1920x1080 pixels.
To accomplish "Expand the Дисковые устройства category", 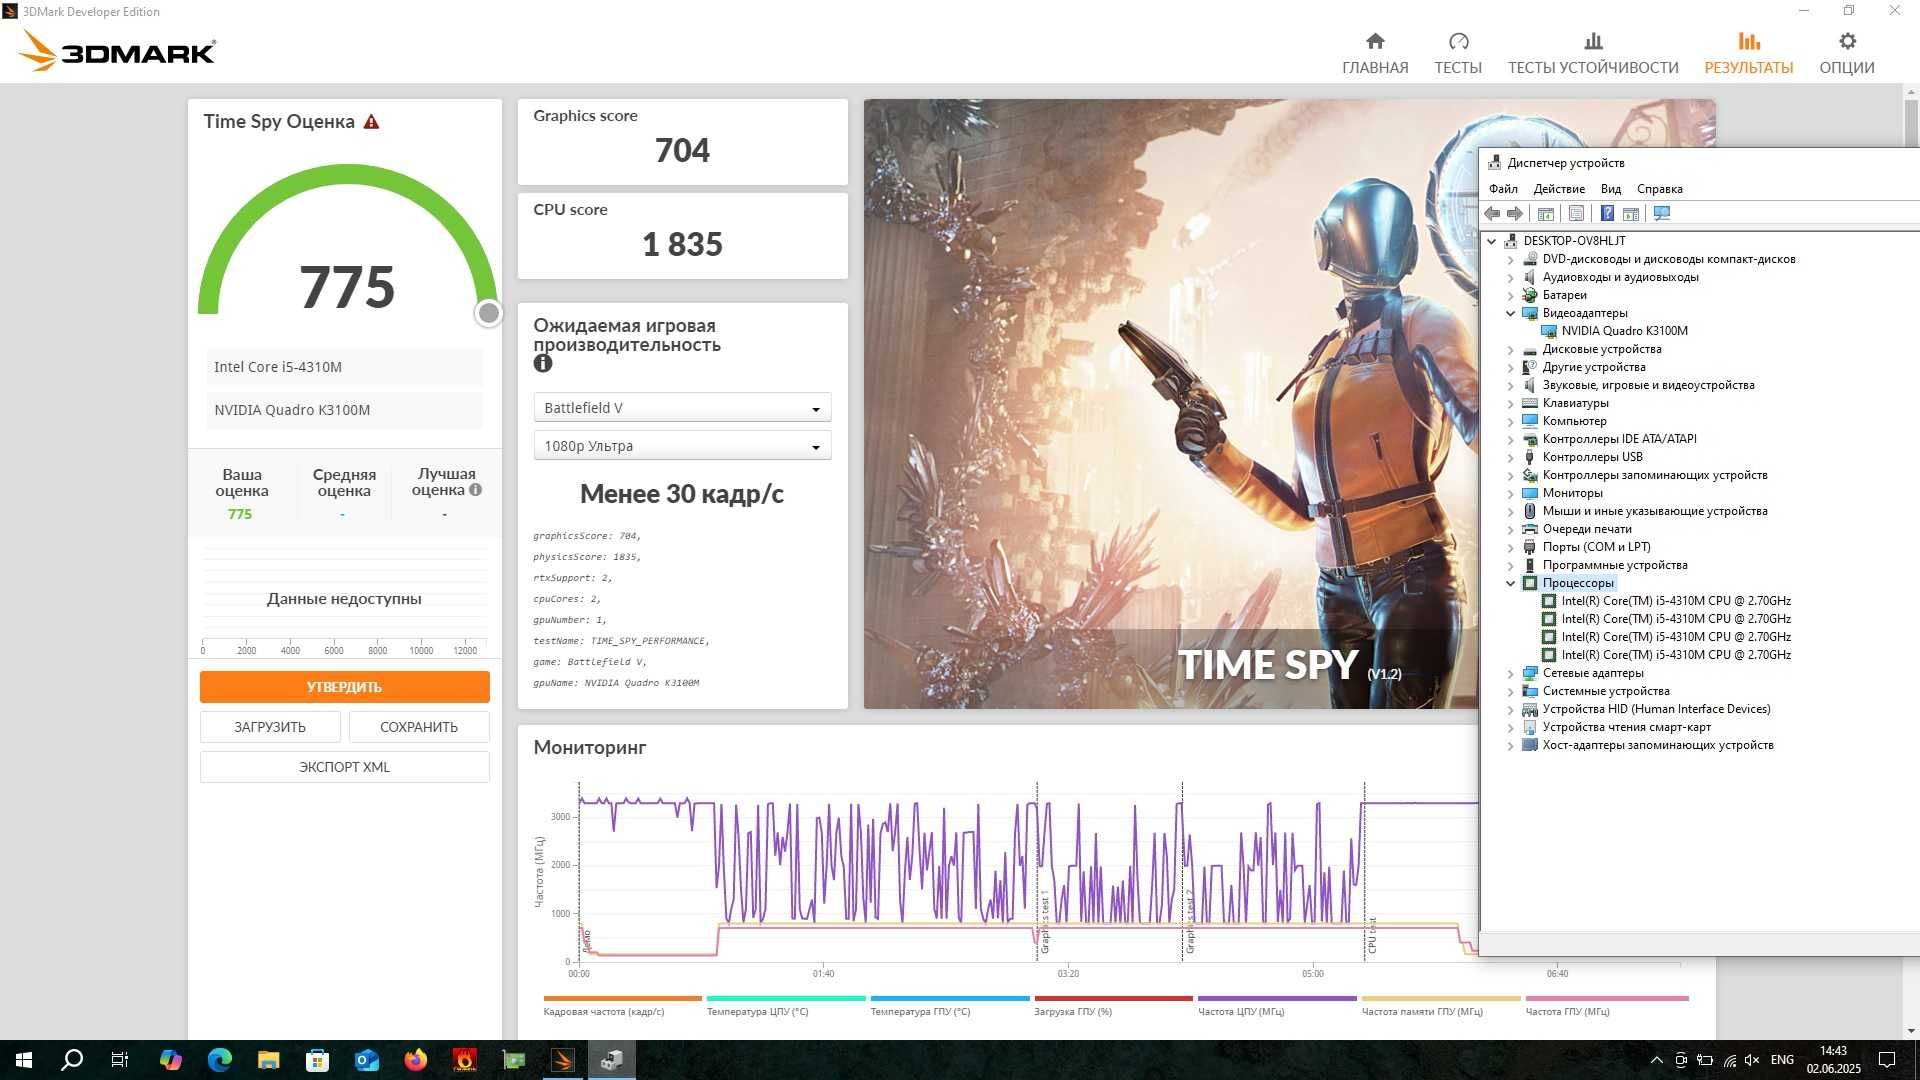I will pyautogui.click(x=1511, y=349).
